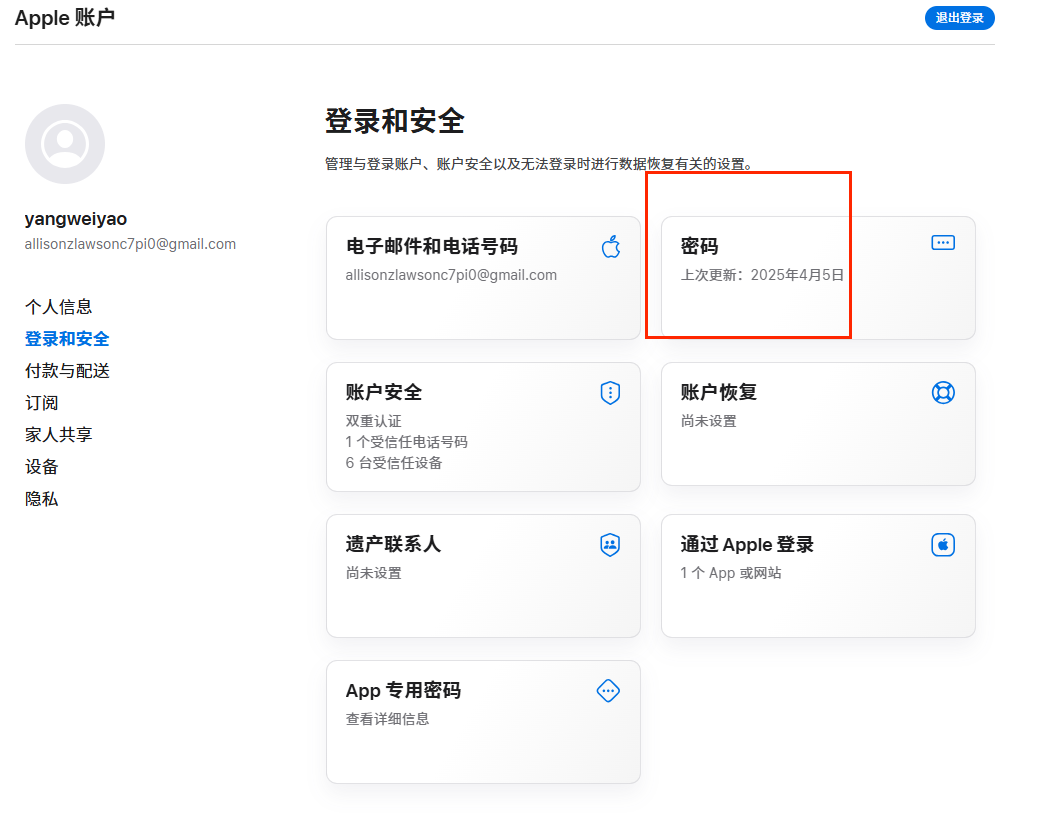Open 查看详细信息 under App 专用密码
This screenshot has height=823, width=1051.
388,719
